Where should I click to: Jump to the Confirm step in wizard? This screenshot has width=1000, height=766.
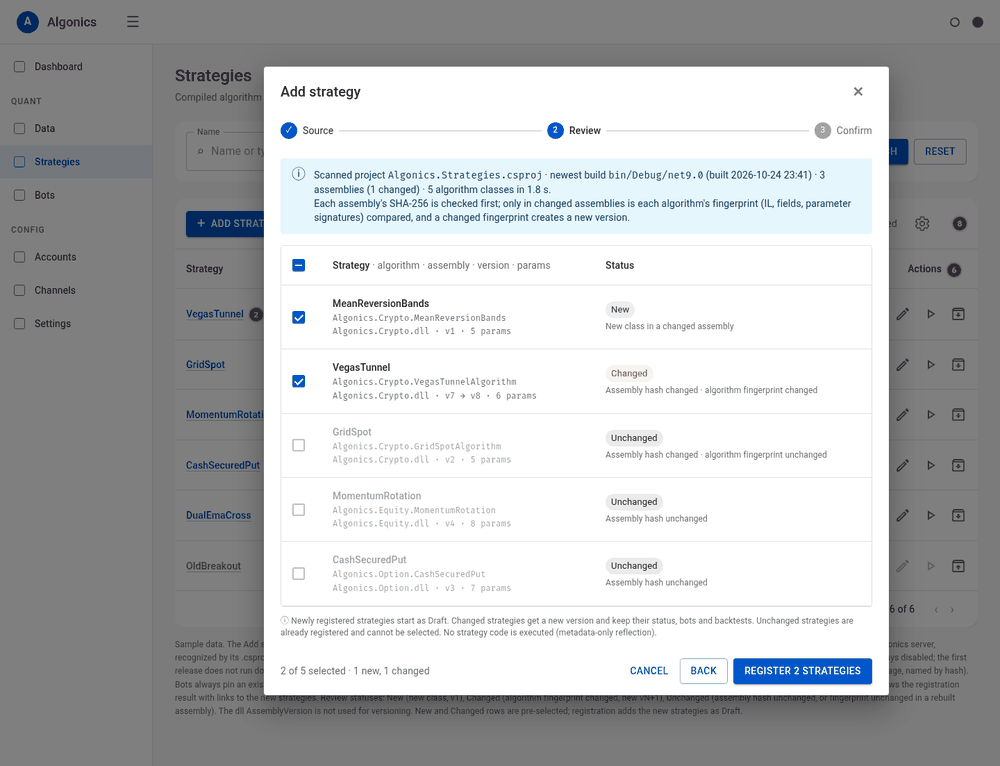[x=843, y=130]
